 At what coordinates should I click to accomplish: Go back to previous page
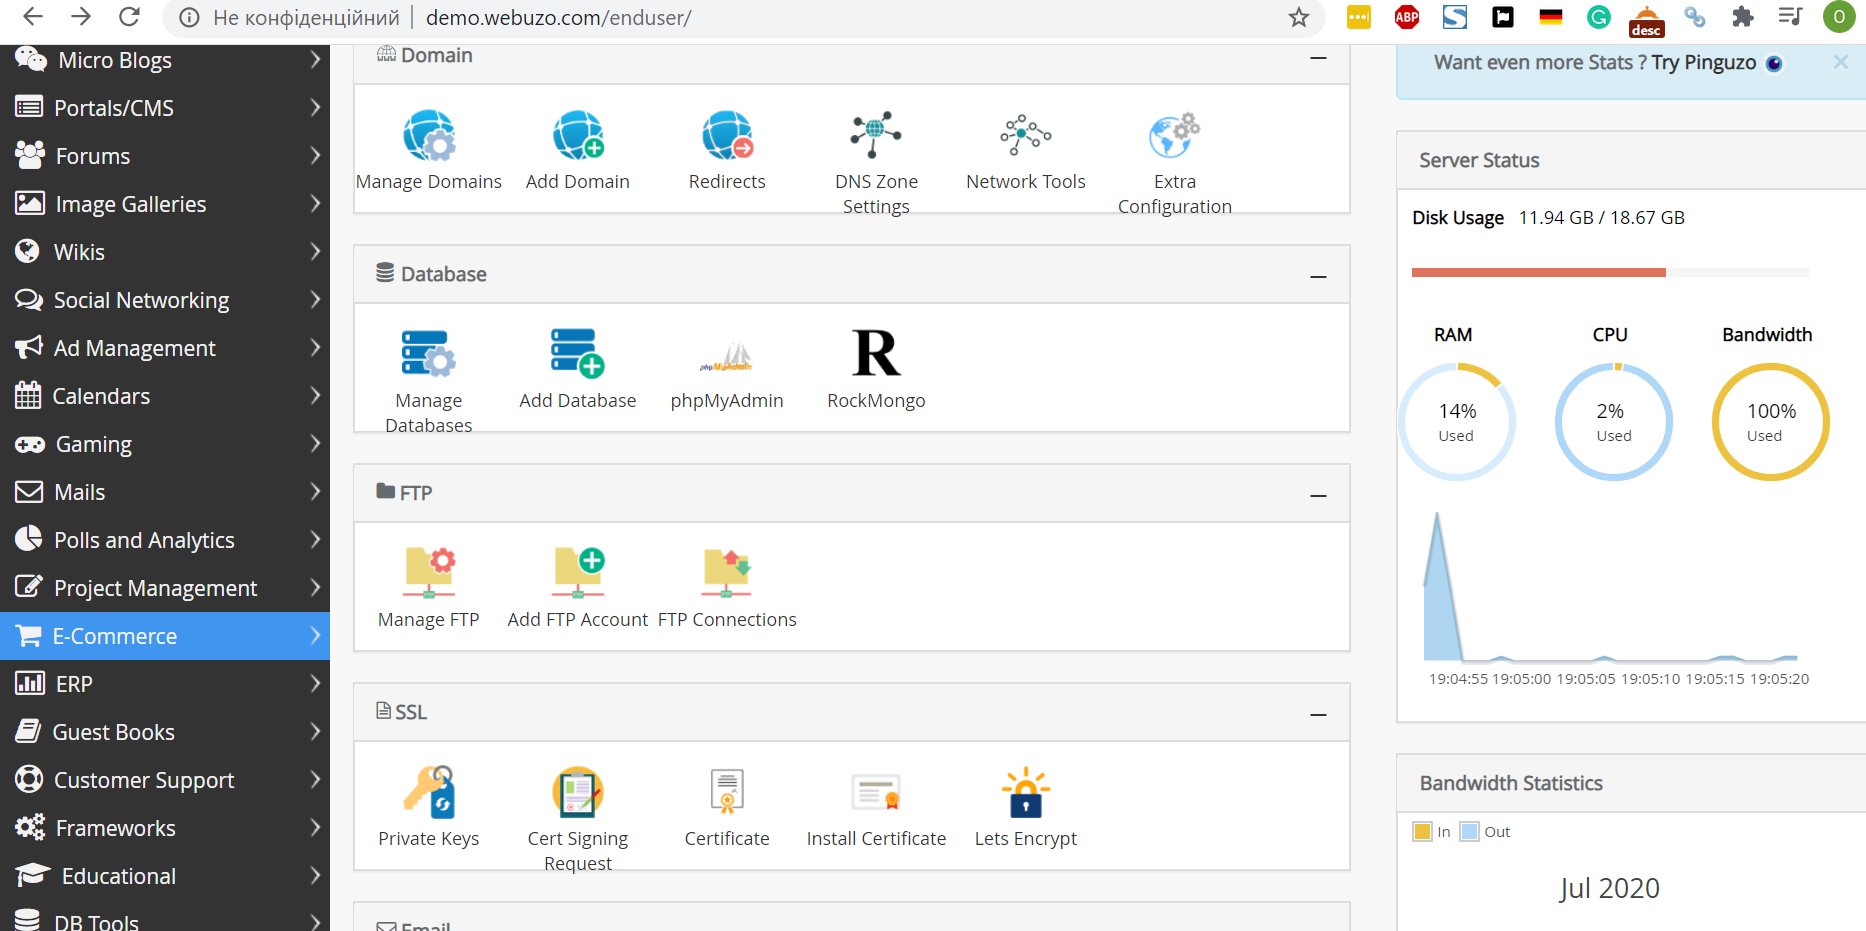pos(33,17)
